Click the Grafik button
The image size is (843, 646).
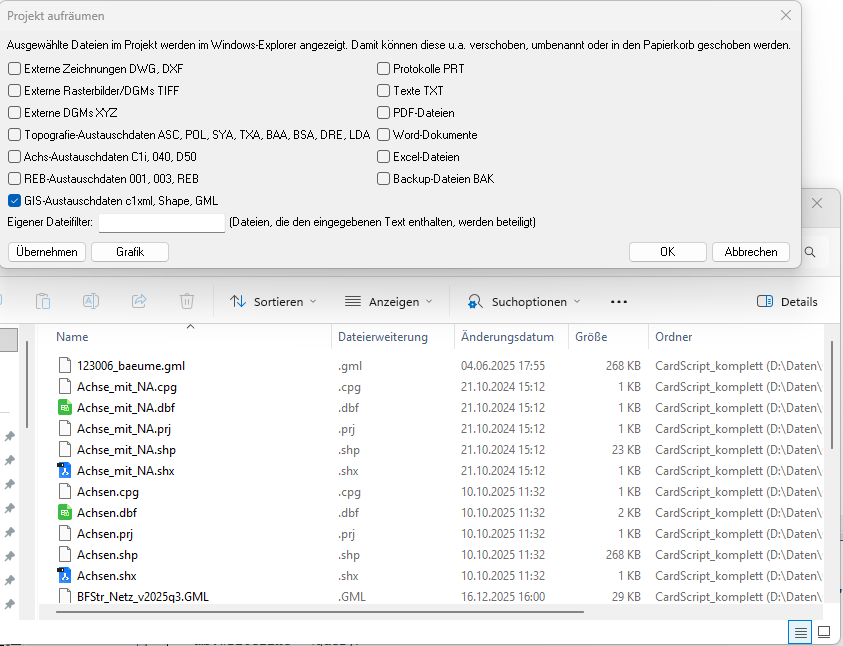(130, 252)
